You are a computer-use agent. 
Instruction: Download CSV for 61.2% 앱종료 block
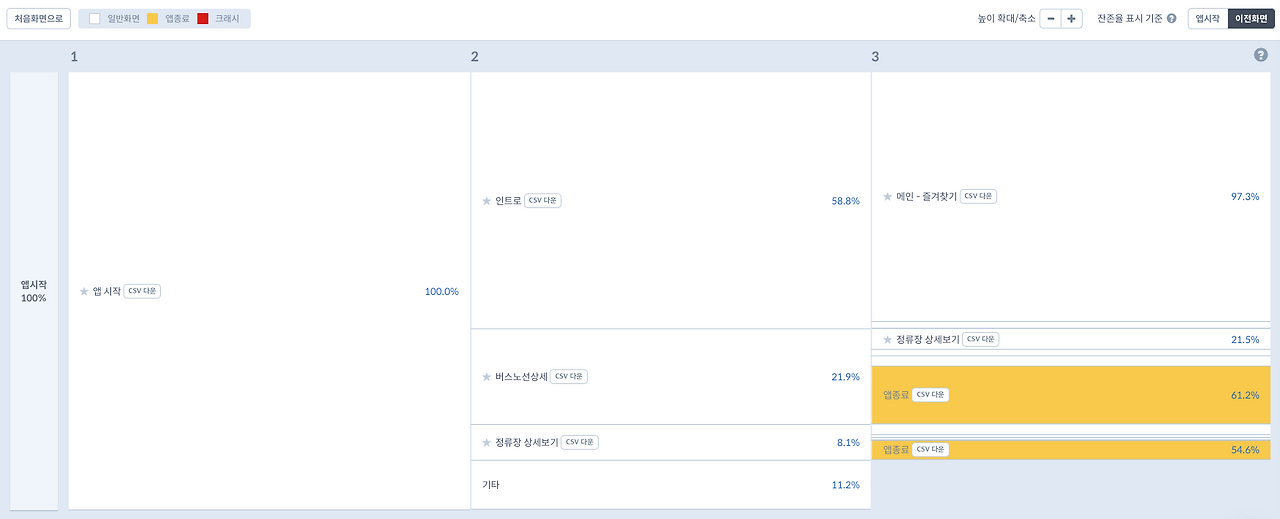point(930,395)
